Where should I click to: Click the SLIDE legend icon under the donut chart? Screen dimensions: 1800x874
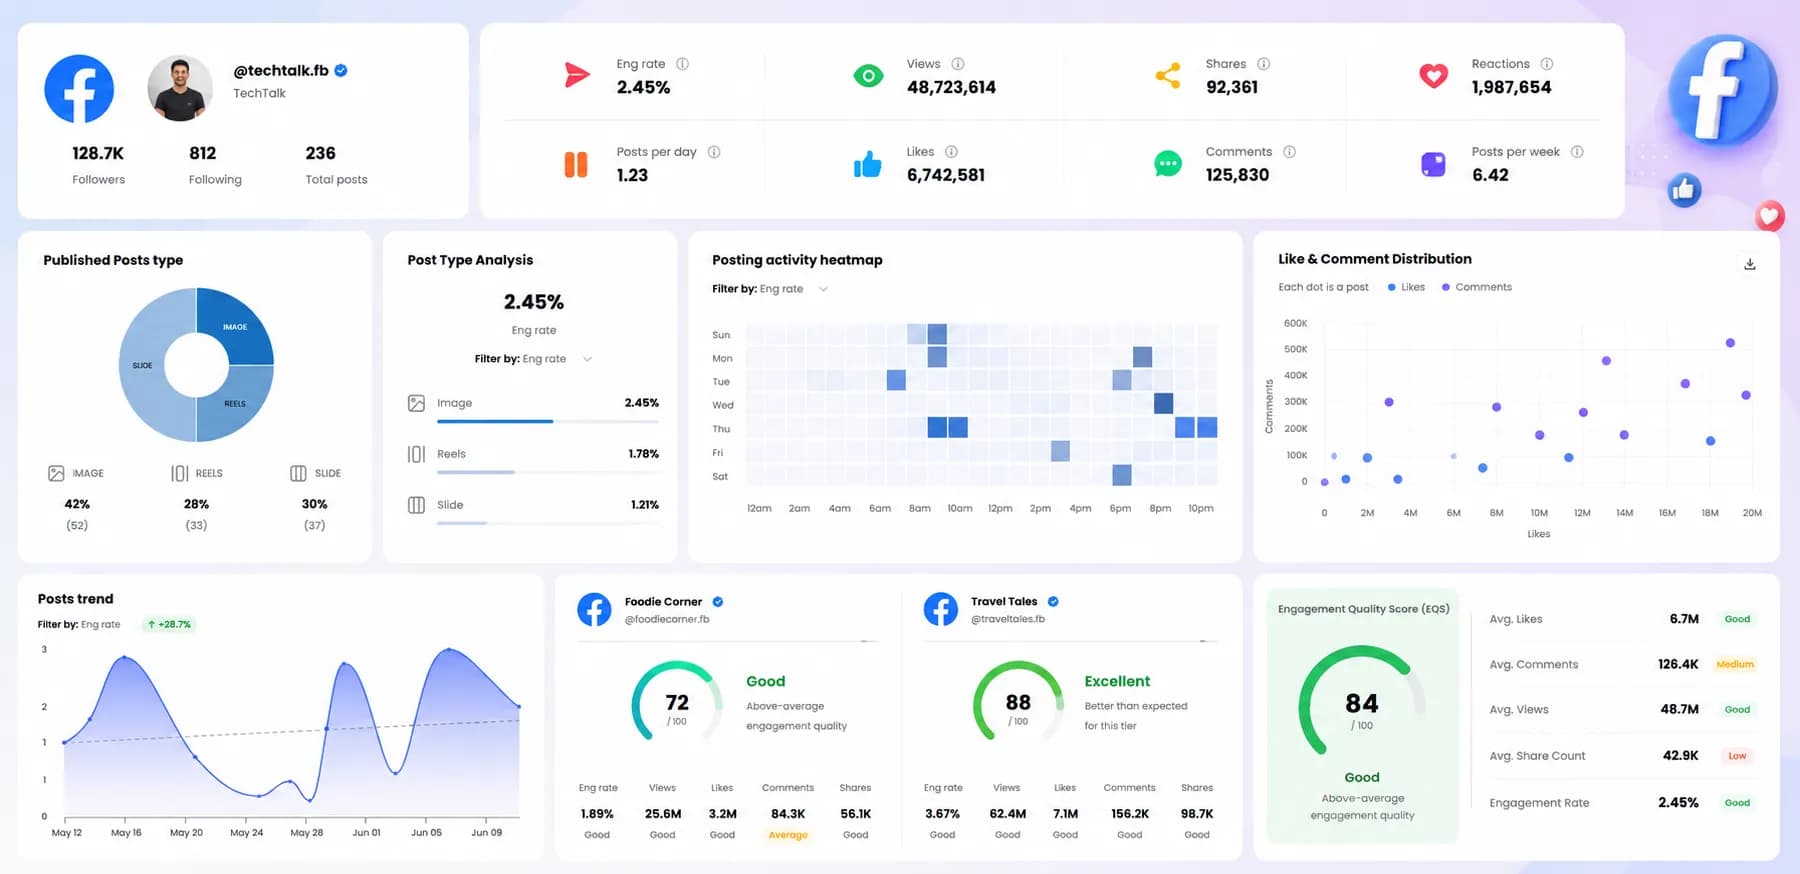[x=298, y=473]
